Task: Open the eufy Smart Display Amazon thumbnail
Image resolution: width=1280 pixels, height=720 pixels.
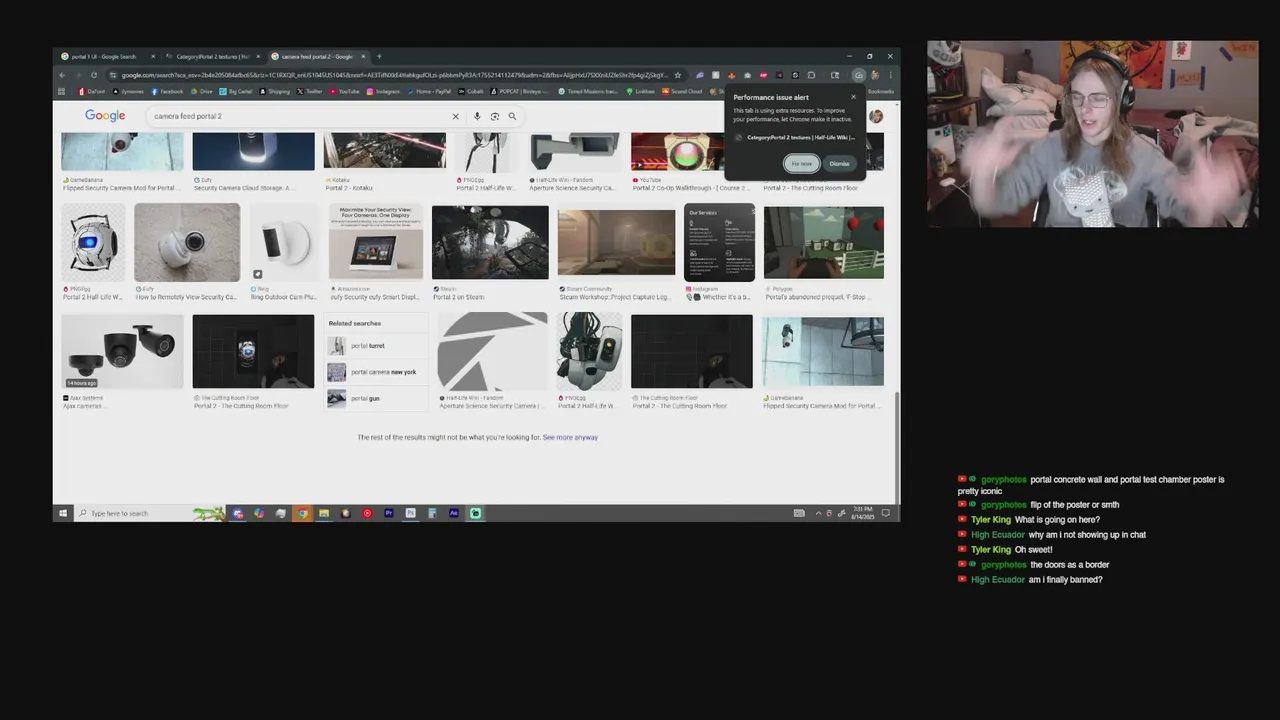Action: pyautogui.click(x=376, y=243)
